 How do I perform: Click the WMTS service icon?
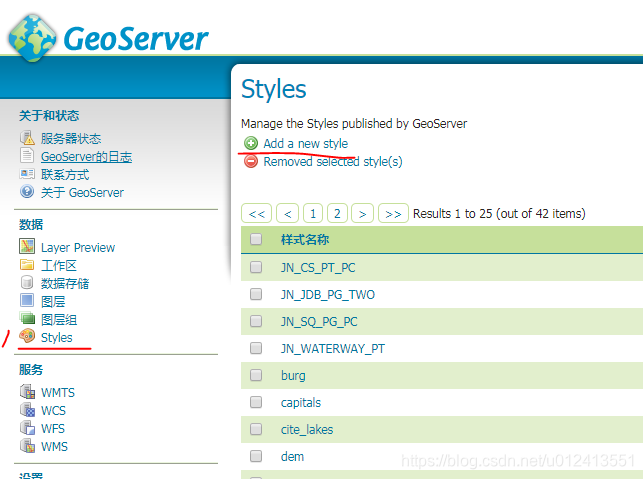point(27,391)
